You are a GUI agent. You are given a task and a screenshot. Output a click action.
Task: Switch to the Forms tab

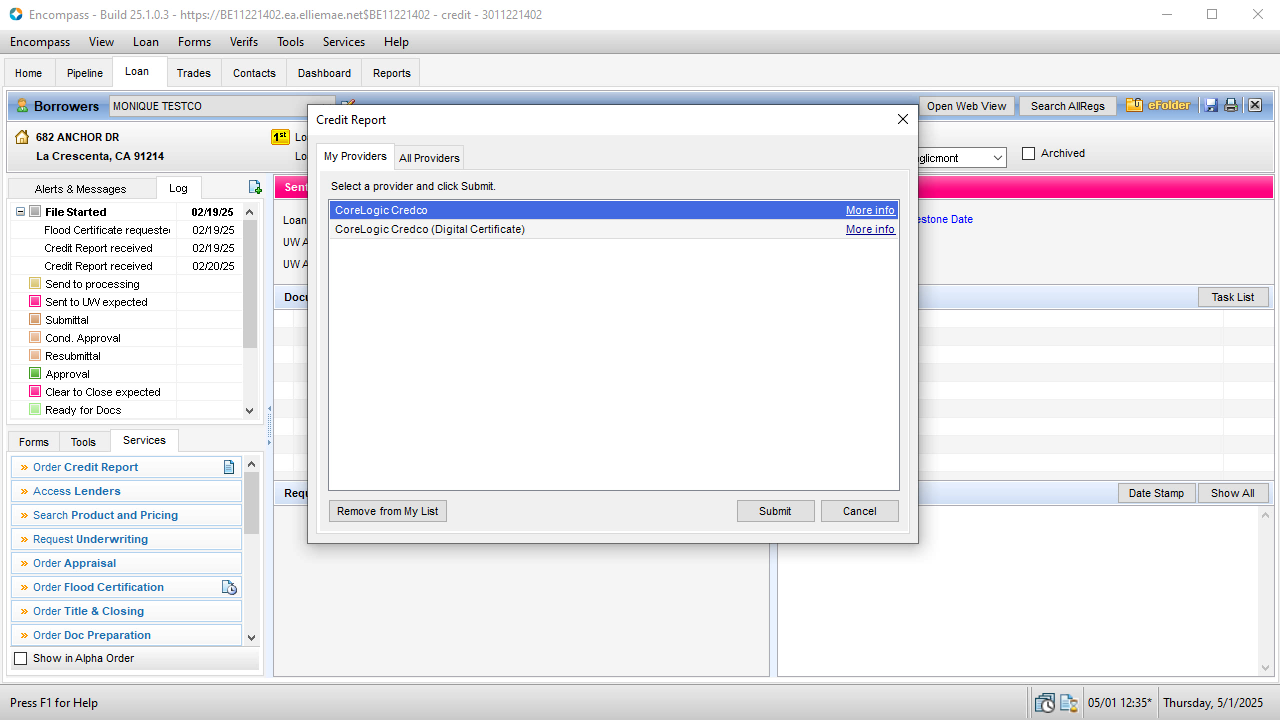pyautogui.click(x=33, y=442)
